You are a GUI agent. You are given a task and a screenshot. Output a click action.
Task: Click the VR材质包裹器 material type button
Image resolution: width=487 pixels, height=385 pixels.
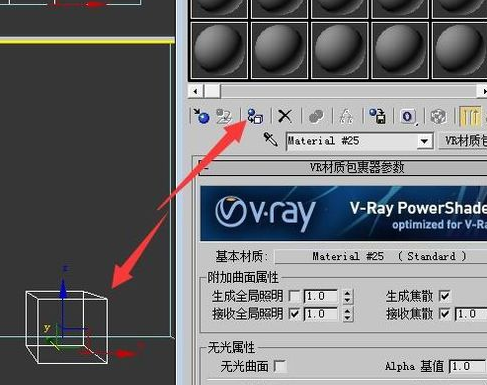[464, 141]
